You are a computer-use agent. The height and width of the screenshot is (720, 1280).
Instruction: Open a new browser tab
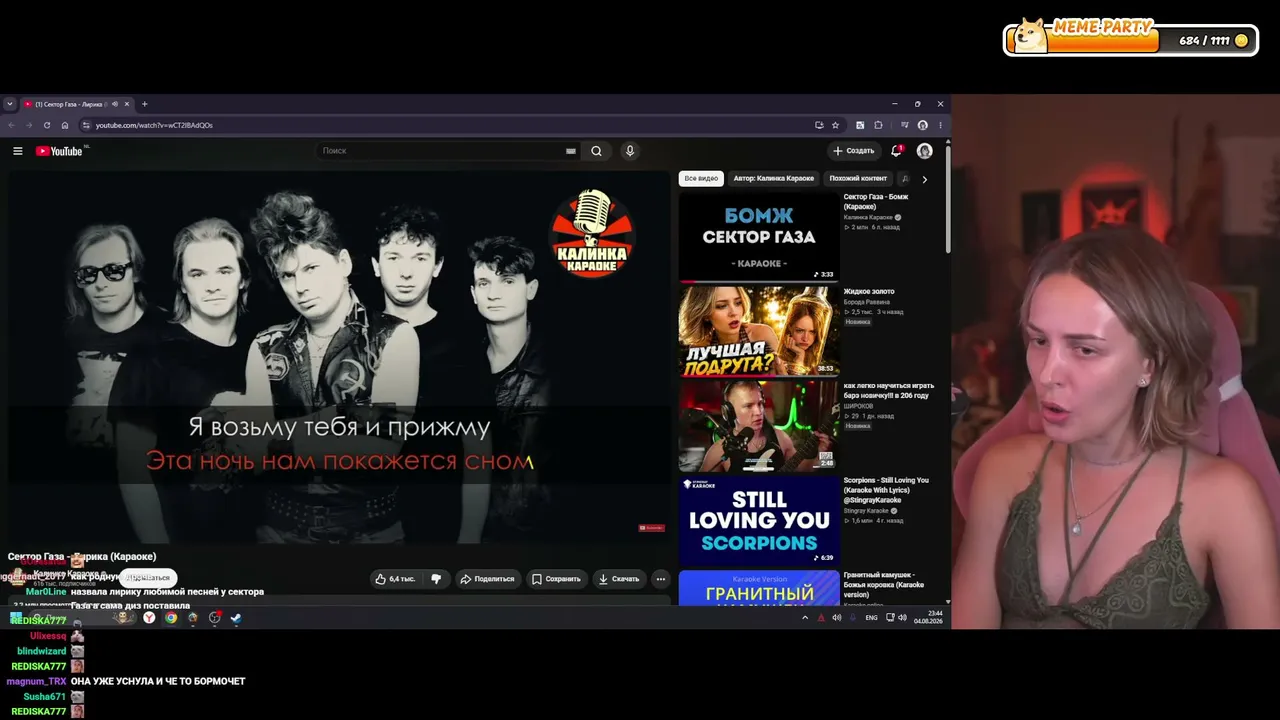tap(144, 104)
